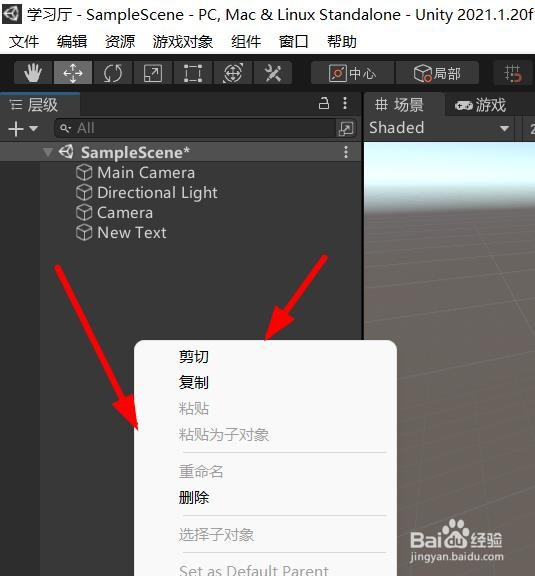Open the custom editor tools
Viewport: 535px width, 576px height.
coord(273,73)
